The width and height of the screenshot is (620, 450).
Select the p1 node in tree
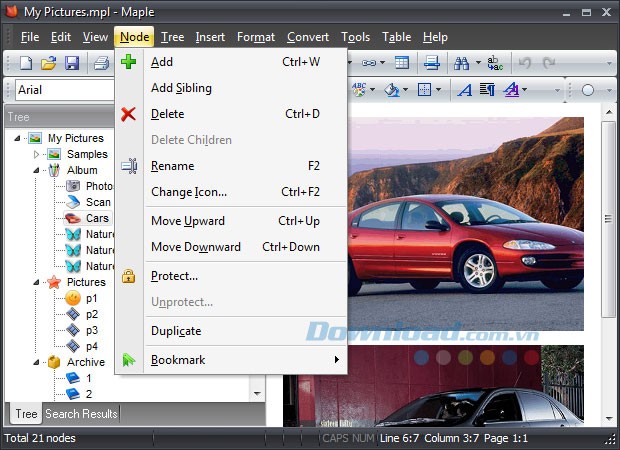tap(91, 298)
